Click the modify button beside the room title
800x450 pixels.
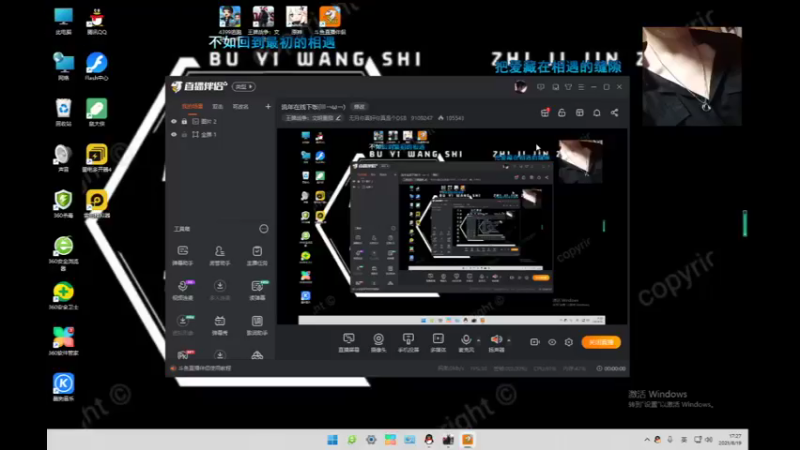tap(360, 107)
